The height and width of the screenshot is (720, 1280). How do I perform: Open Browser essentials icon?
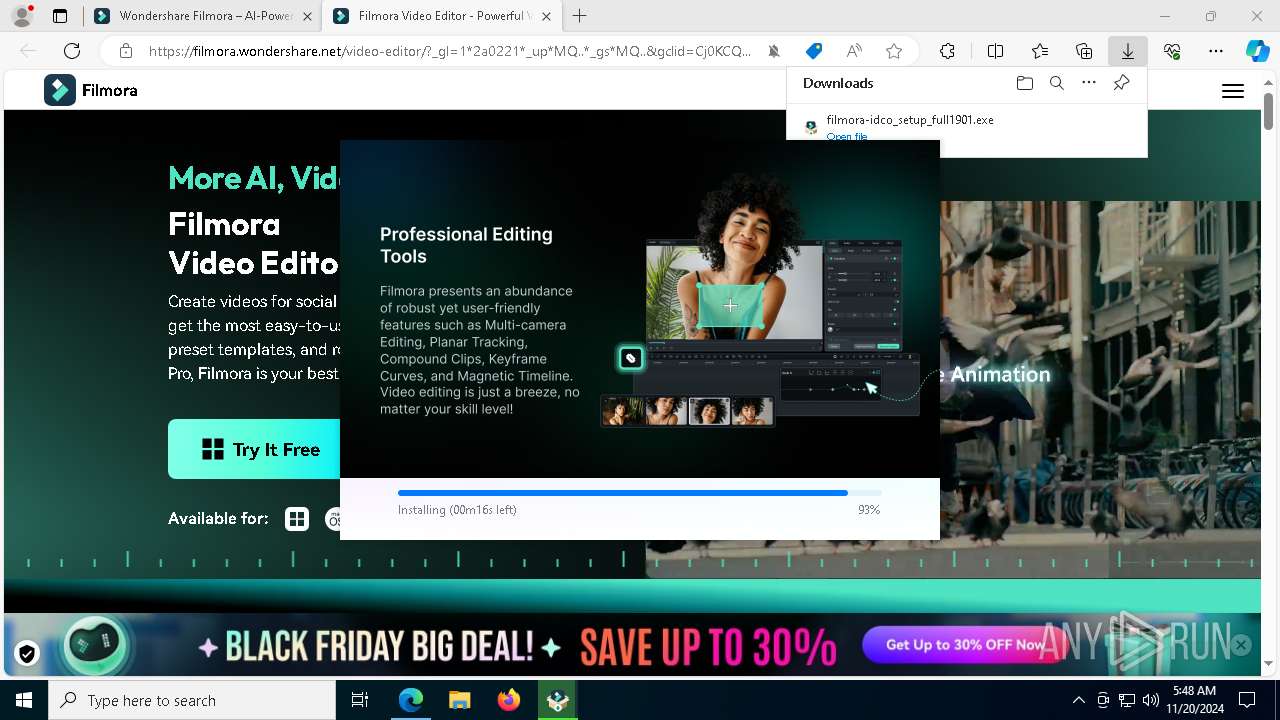[1172, 51]
